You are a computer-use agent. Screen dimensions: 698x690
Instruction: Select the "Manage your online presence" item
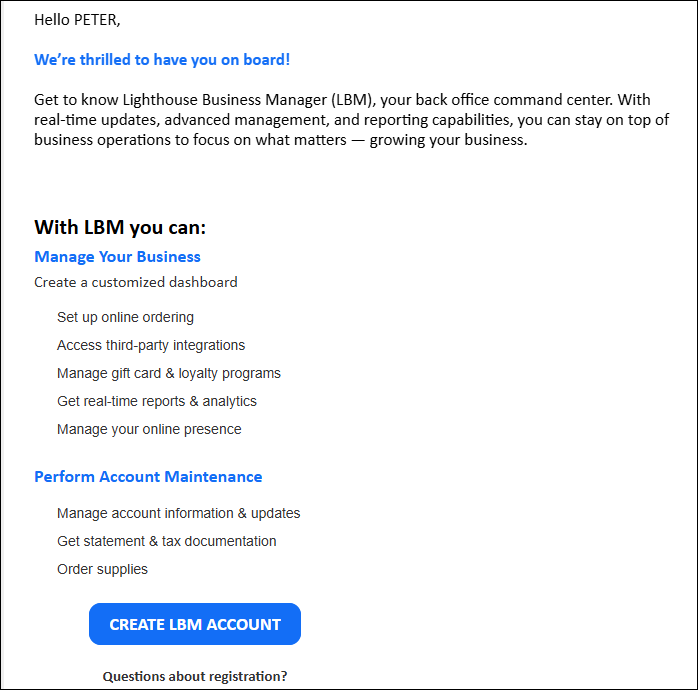click(x=149, y=429)
